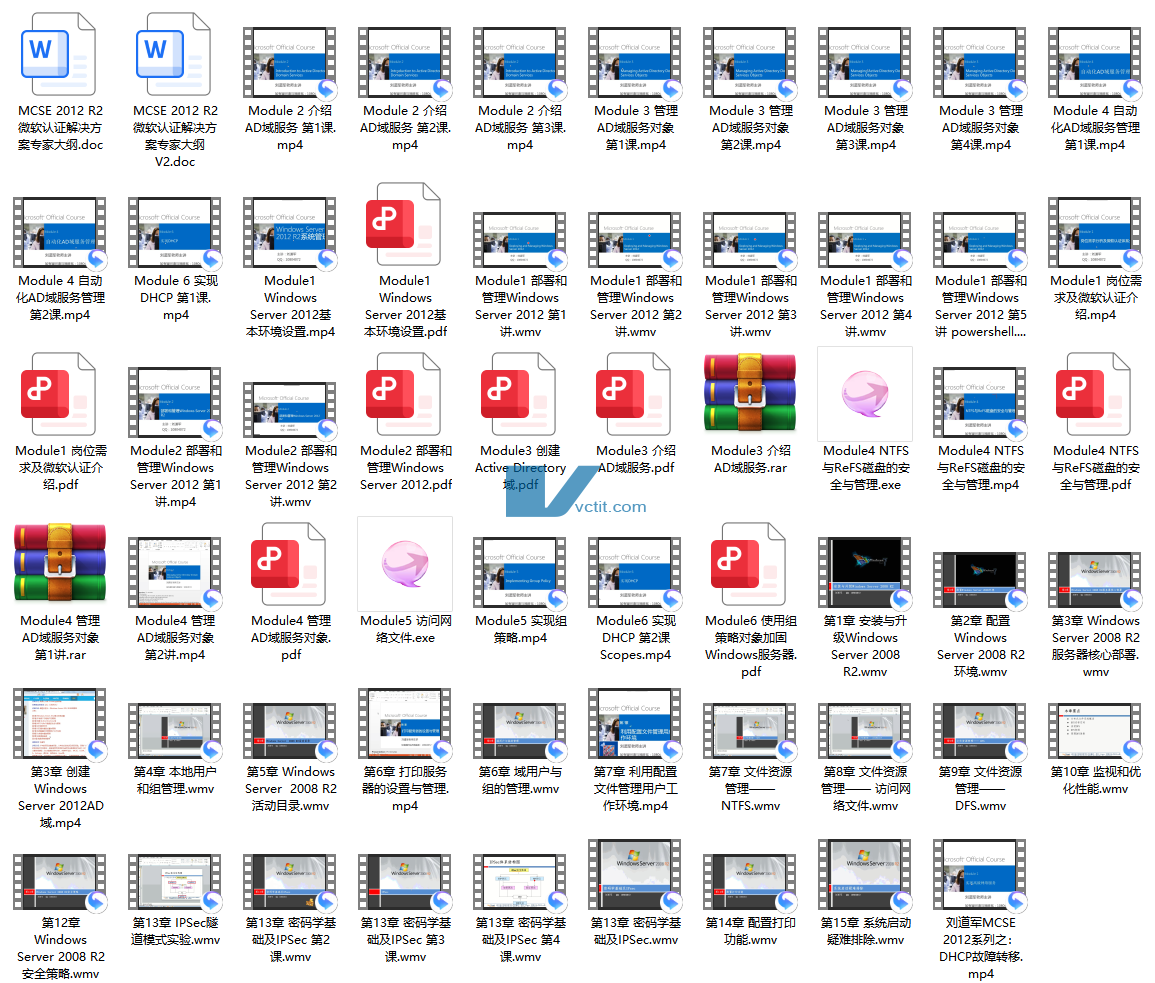Open Module6 实现DHCP 第2课 Scopes.mp4
Viewport: 1155px width, 983px height.
635,573
